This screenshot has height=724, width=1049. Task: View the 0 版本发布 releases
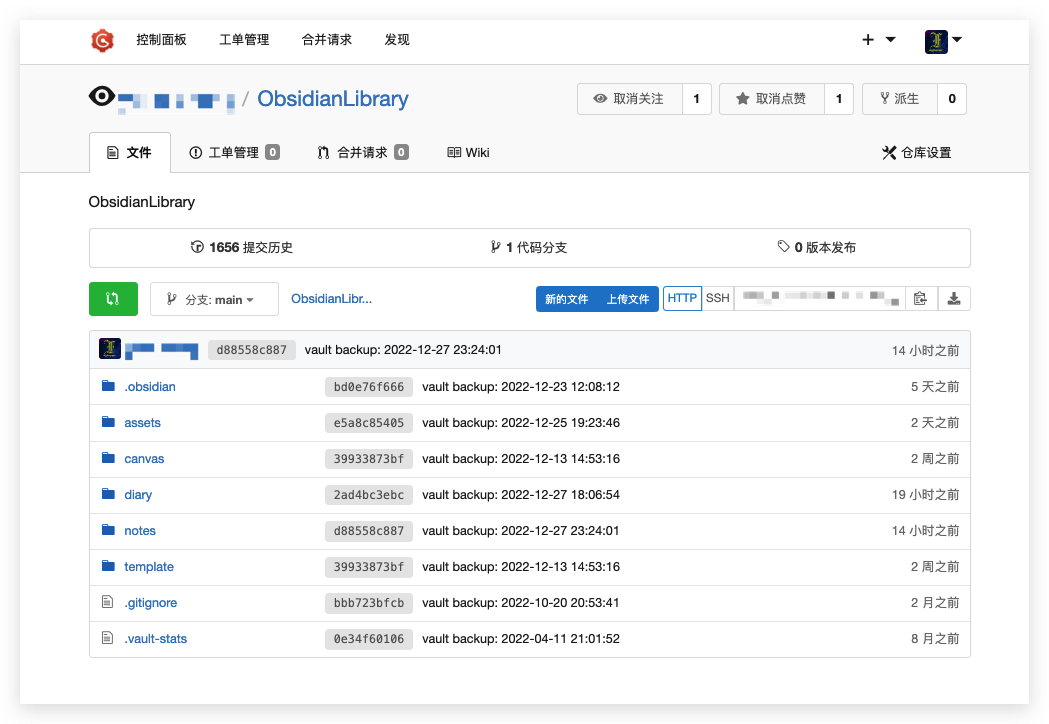(816, 248)
